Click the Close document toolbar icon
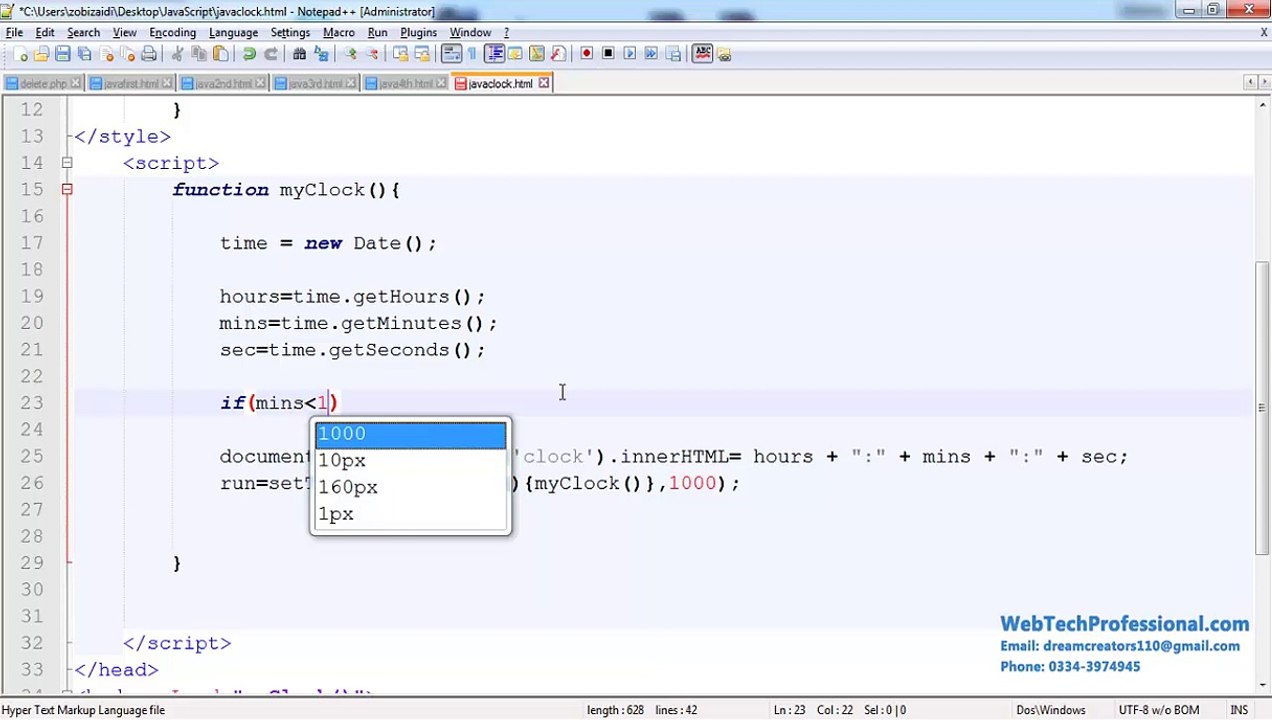This screenshot has height=720, width=1272. point(106,54)
